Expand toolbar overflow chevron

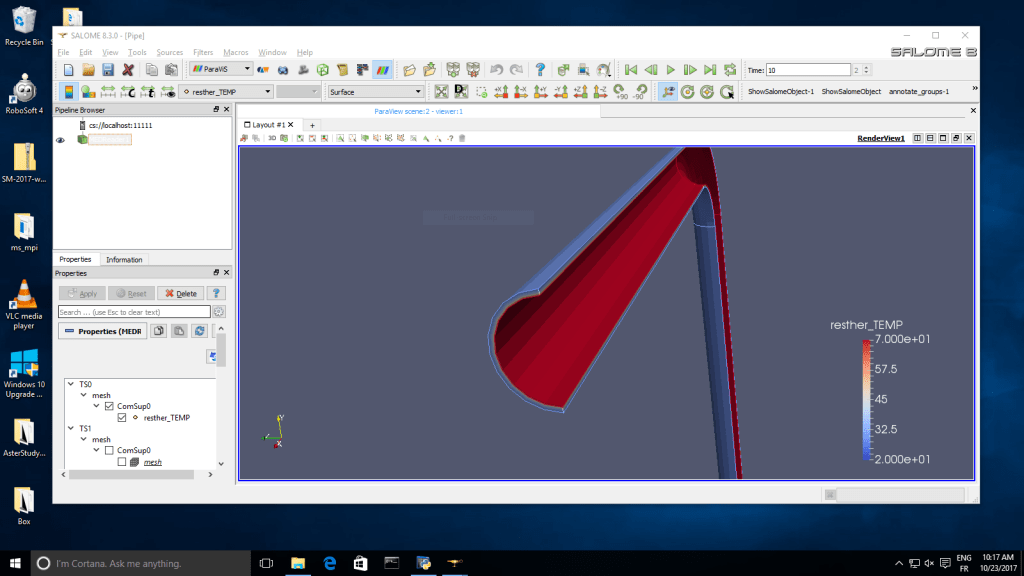(x=974, y=88)
